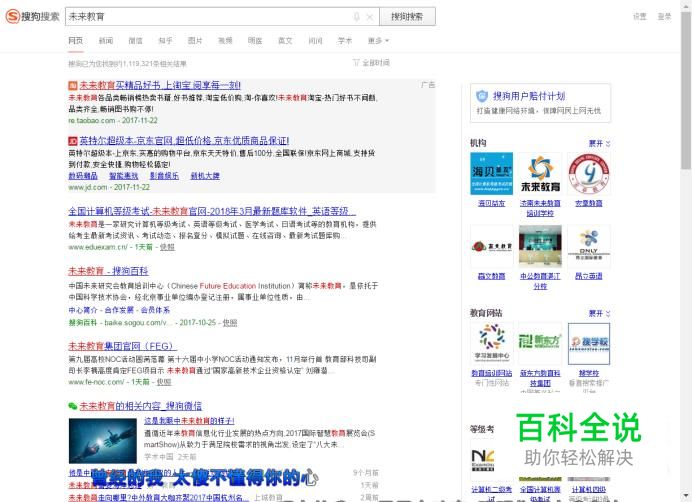The height and width of the screenshot is (502, 692).
Task: Open the 更多 dropdown in search tabs
Action: tap(378, 41)
